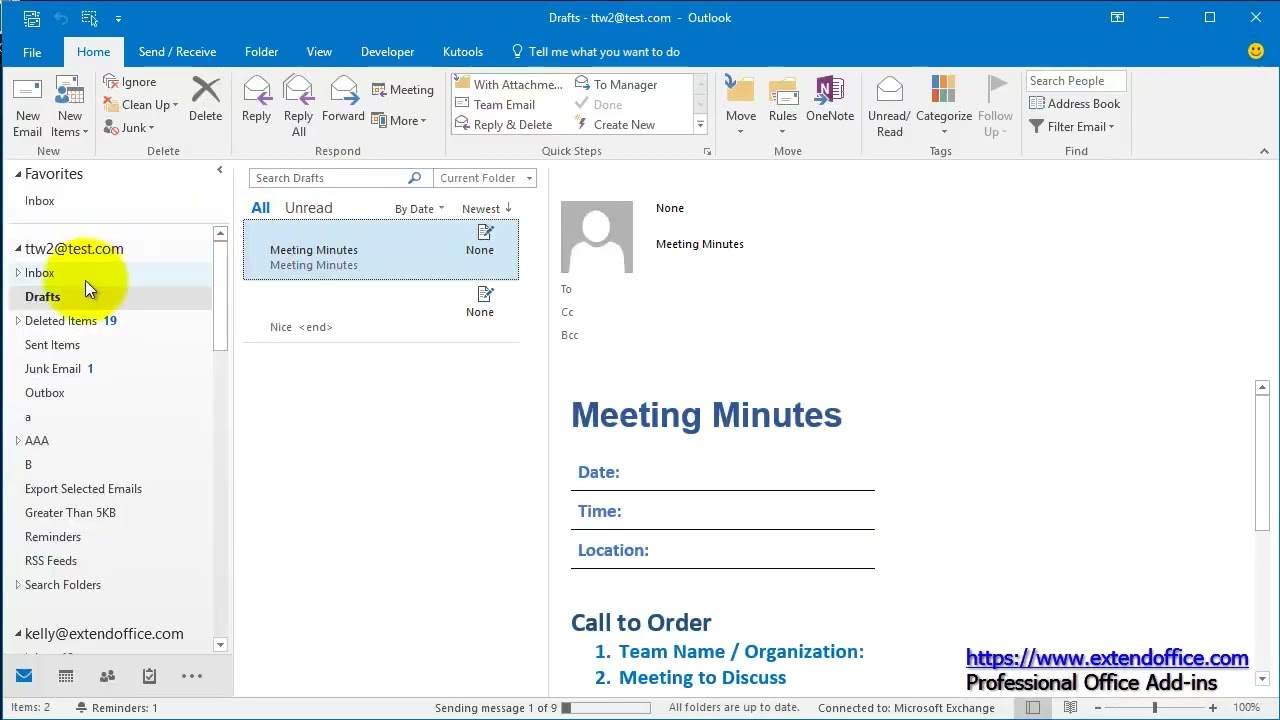
Task: Click the zoom slider in status bar
Action: pyautogui.click(x=1154, y=707)
